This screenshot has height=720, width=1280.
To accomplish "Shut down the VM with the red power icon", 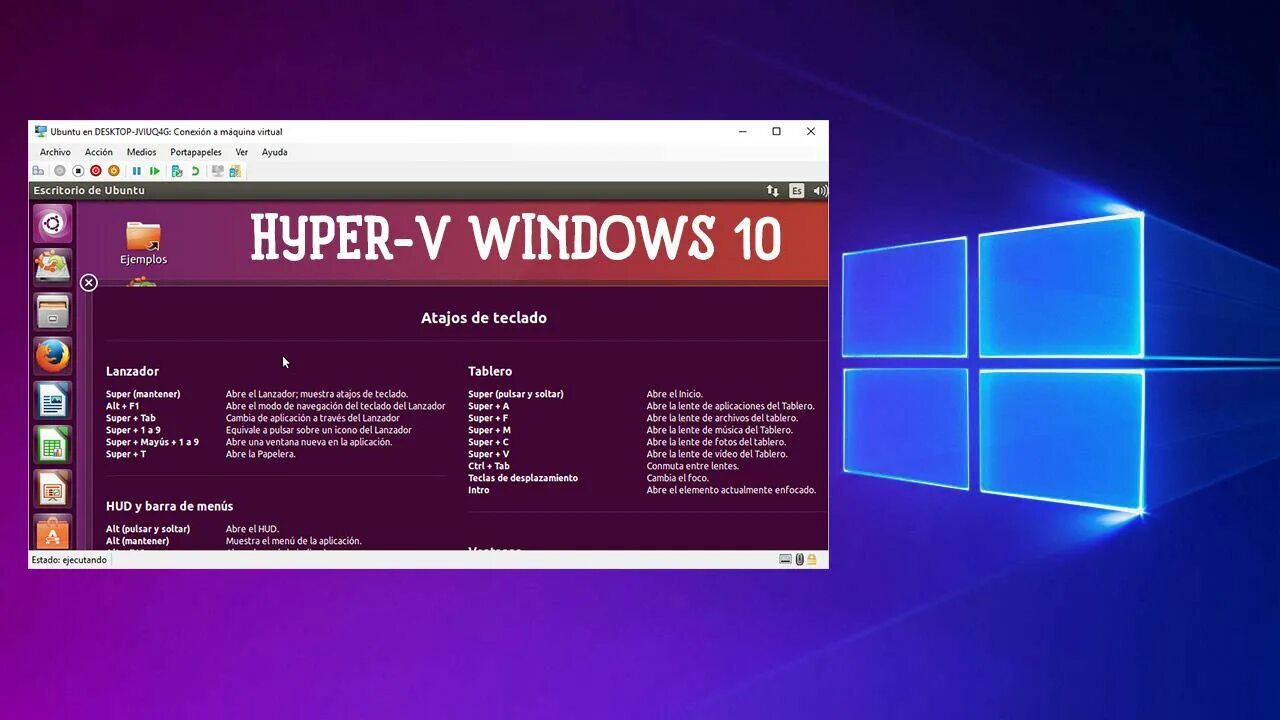I will point(96,171).
